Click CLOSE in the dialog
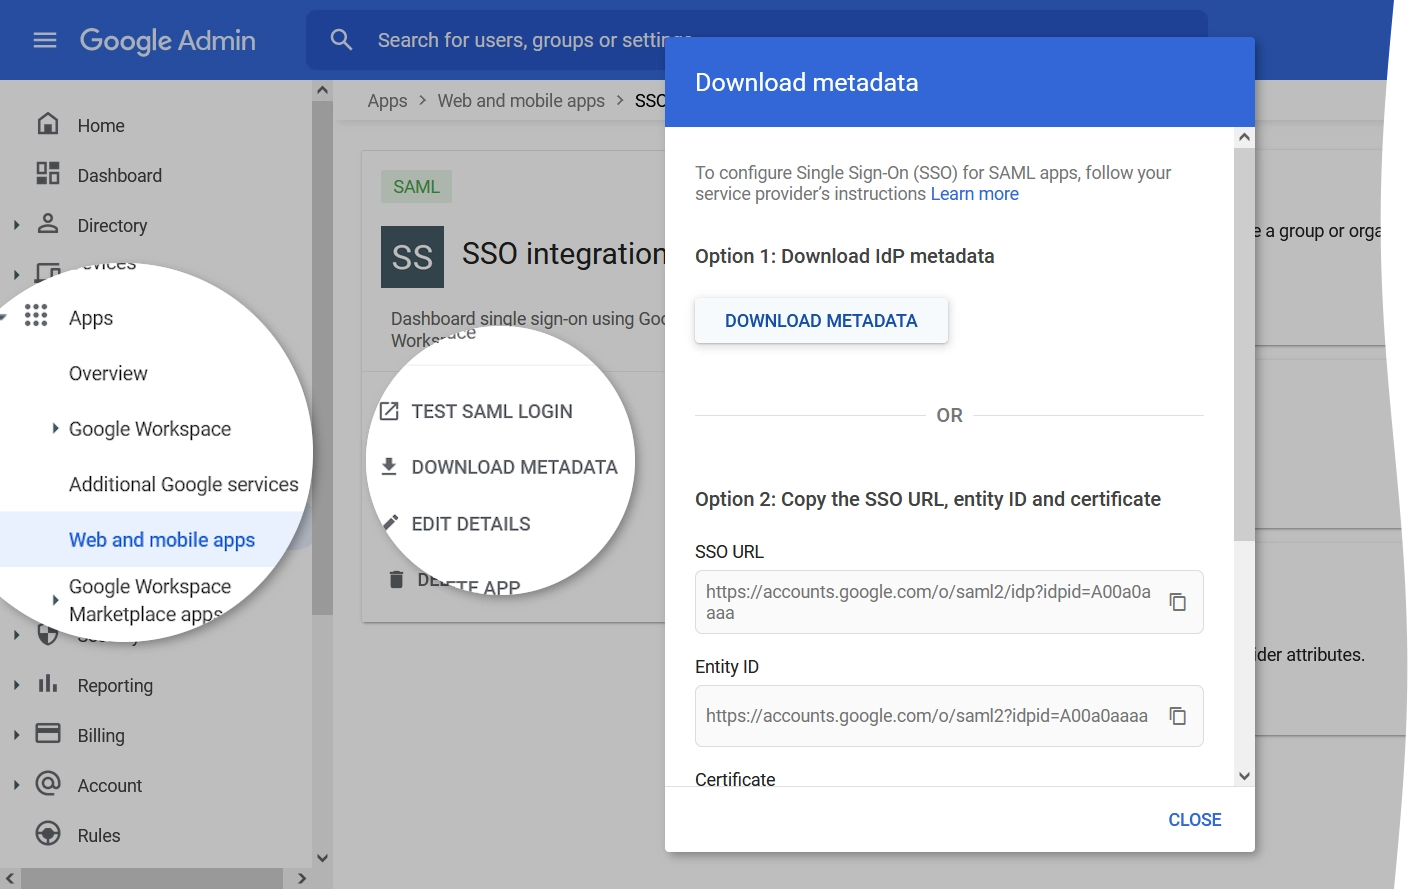Viewport: 1408px width, 889px height. [1195, 819]
